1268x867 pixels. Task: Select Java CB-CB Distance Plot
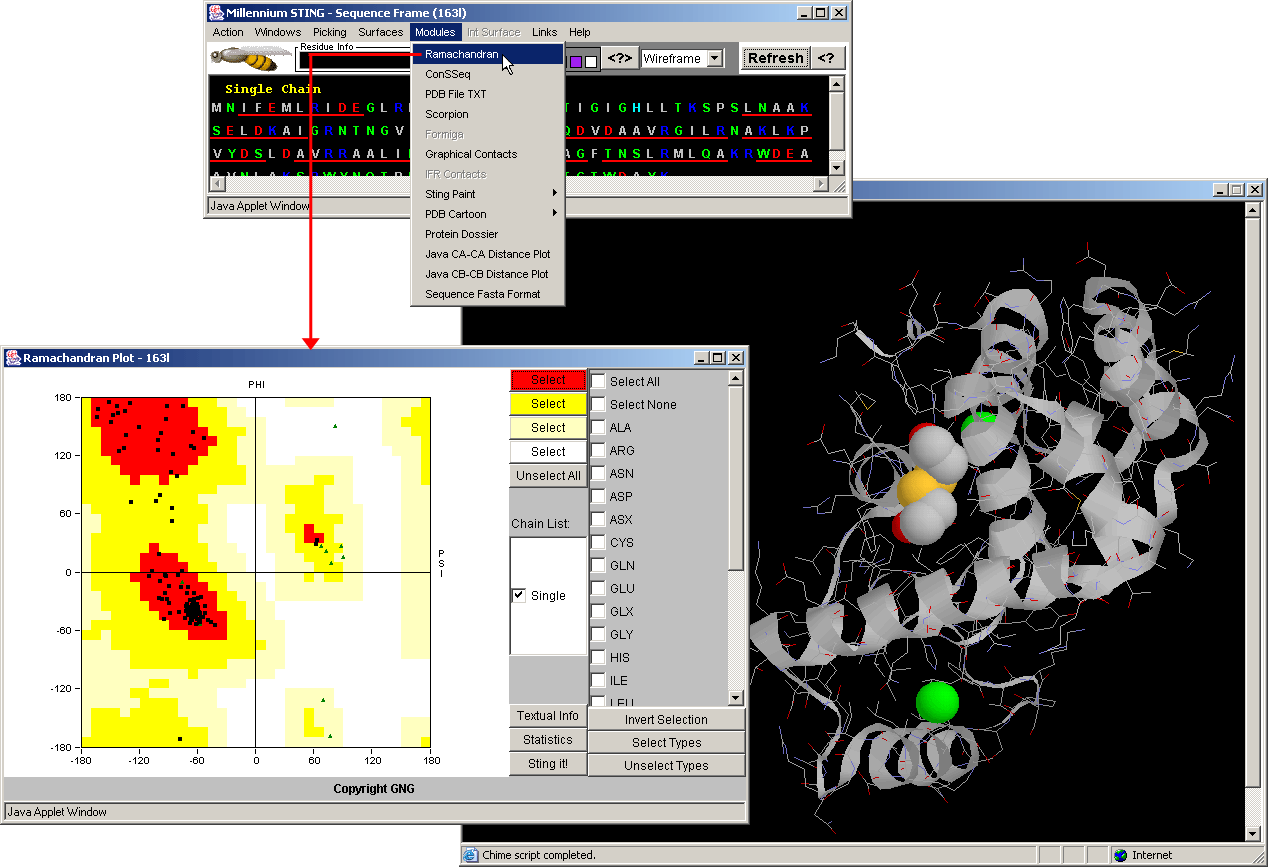488,274
